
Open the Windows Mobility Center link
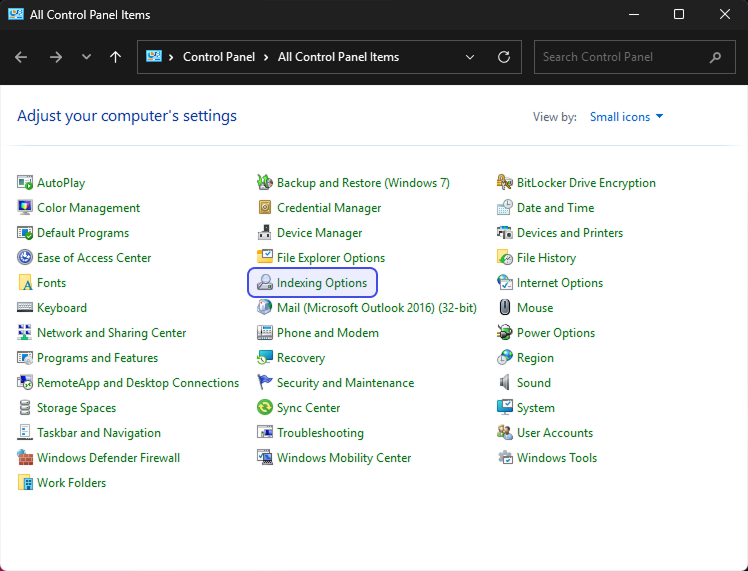(x=344, y=457)
